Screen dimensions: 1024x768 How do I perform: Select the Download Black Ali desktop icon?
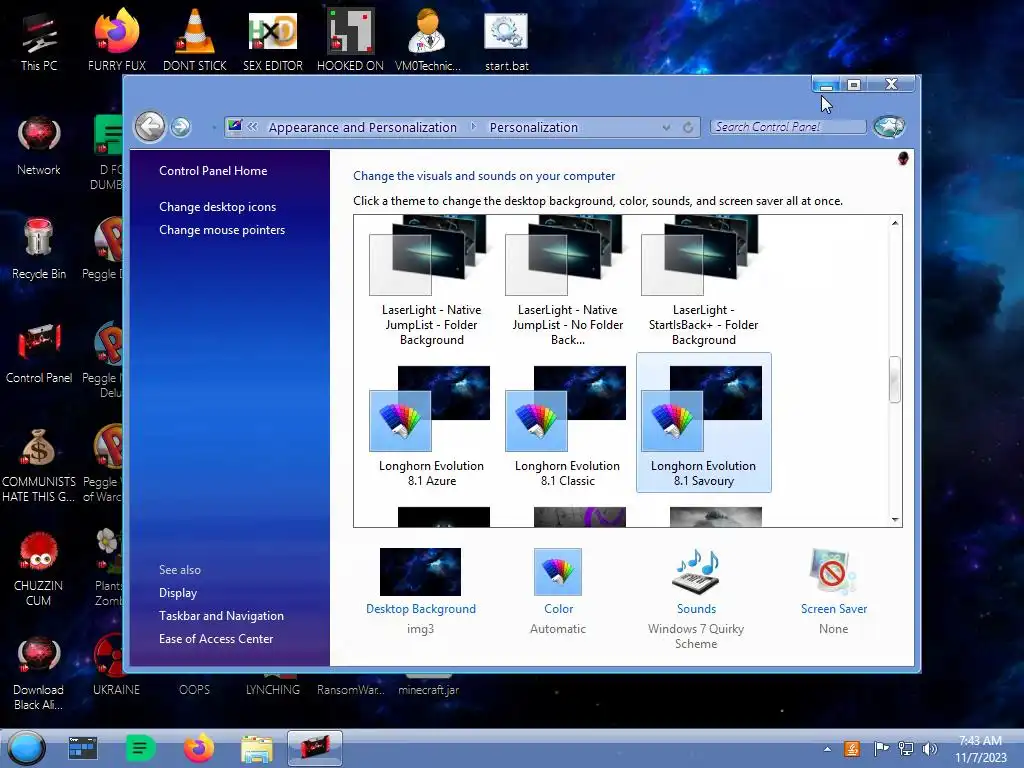click(39, 673)
